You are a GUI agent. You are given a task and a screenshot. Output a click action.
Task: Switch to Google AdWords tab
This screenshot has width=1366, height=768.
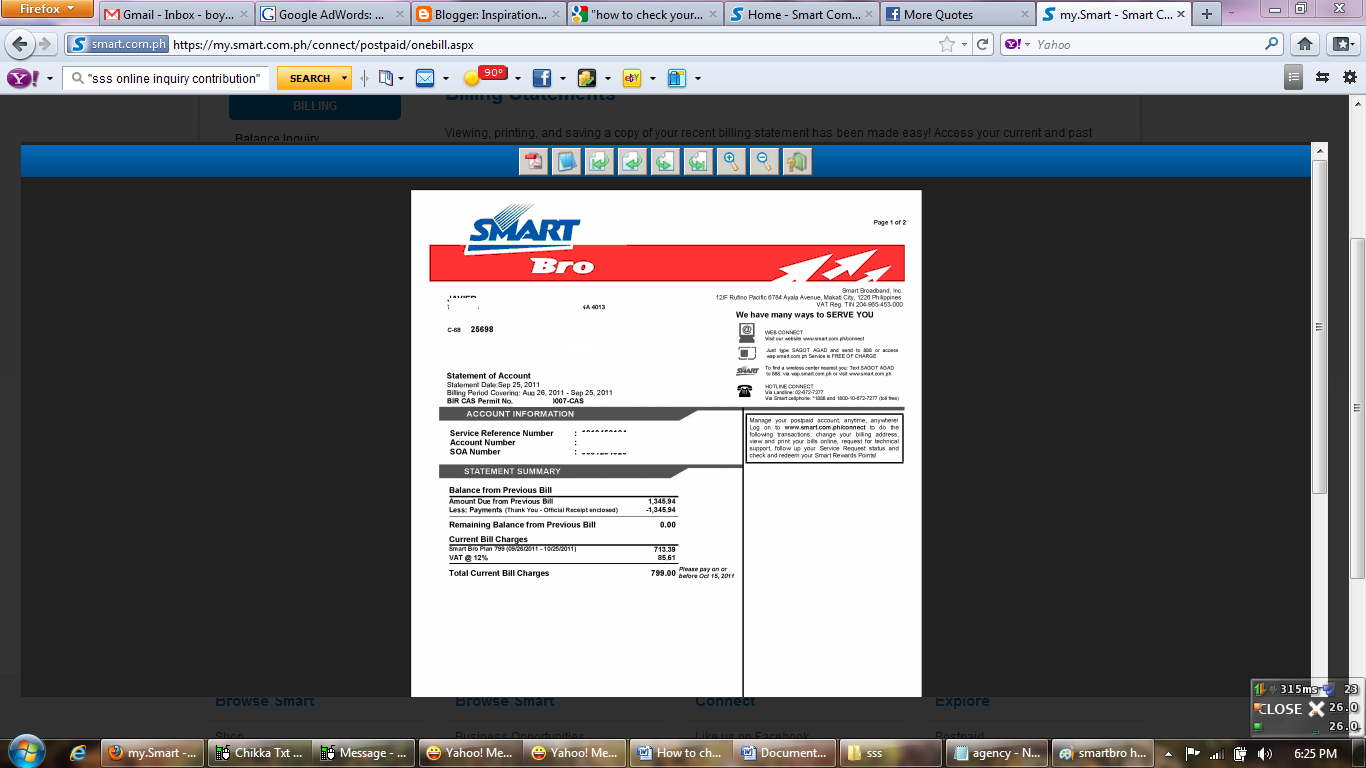331,15
